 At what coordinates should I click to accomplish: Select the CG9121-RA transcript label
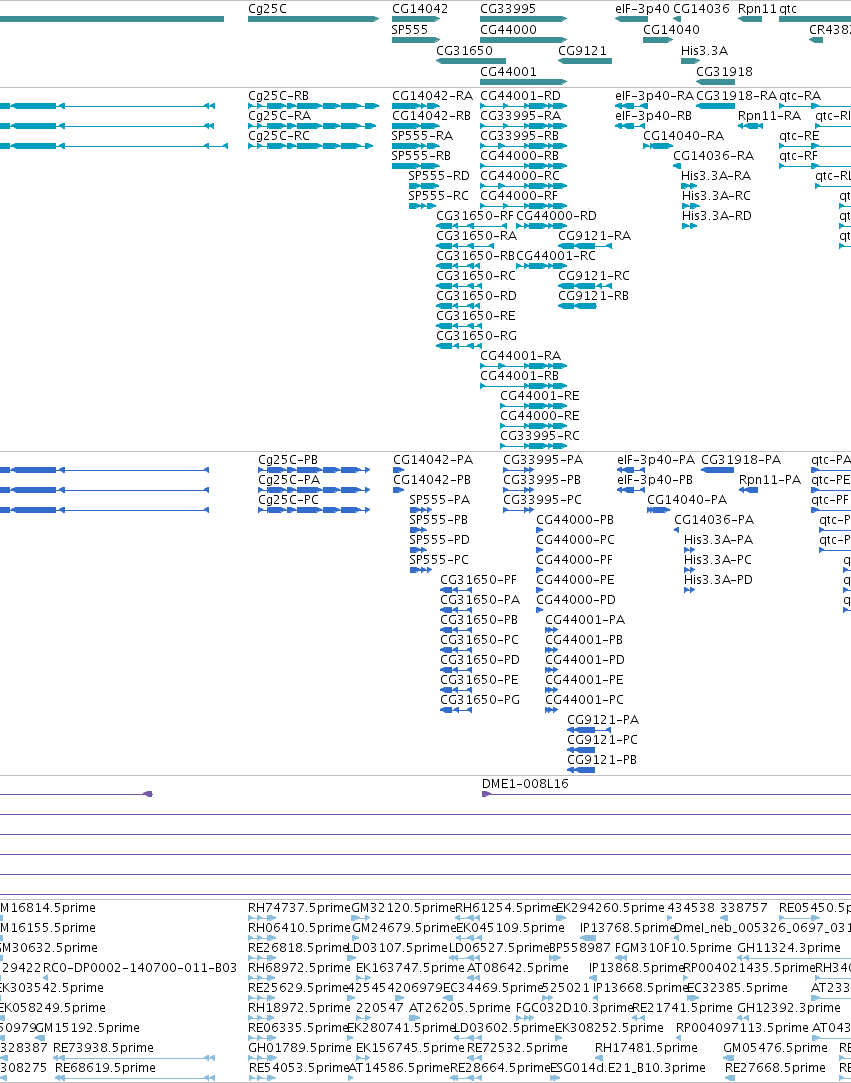point(594,236)
